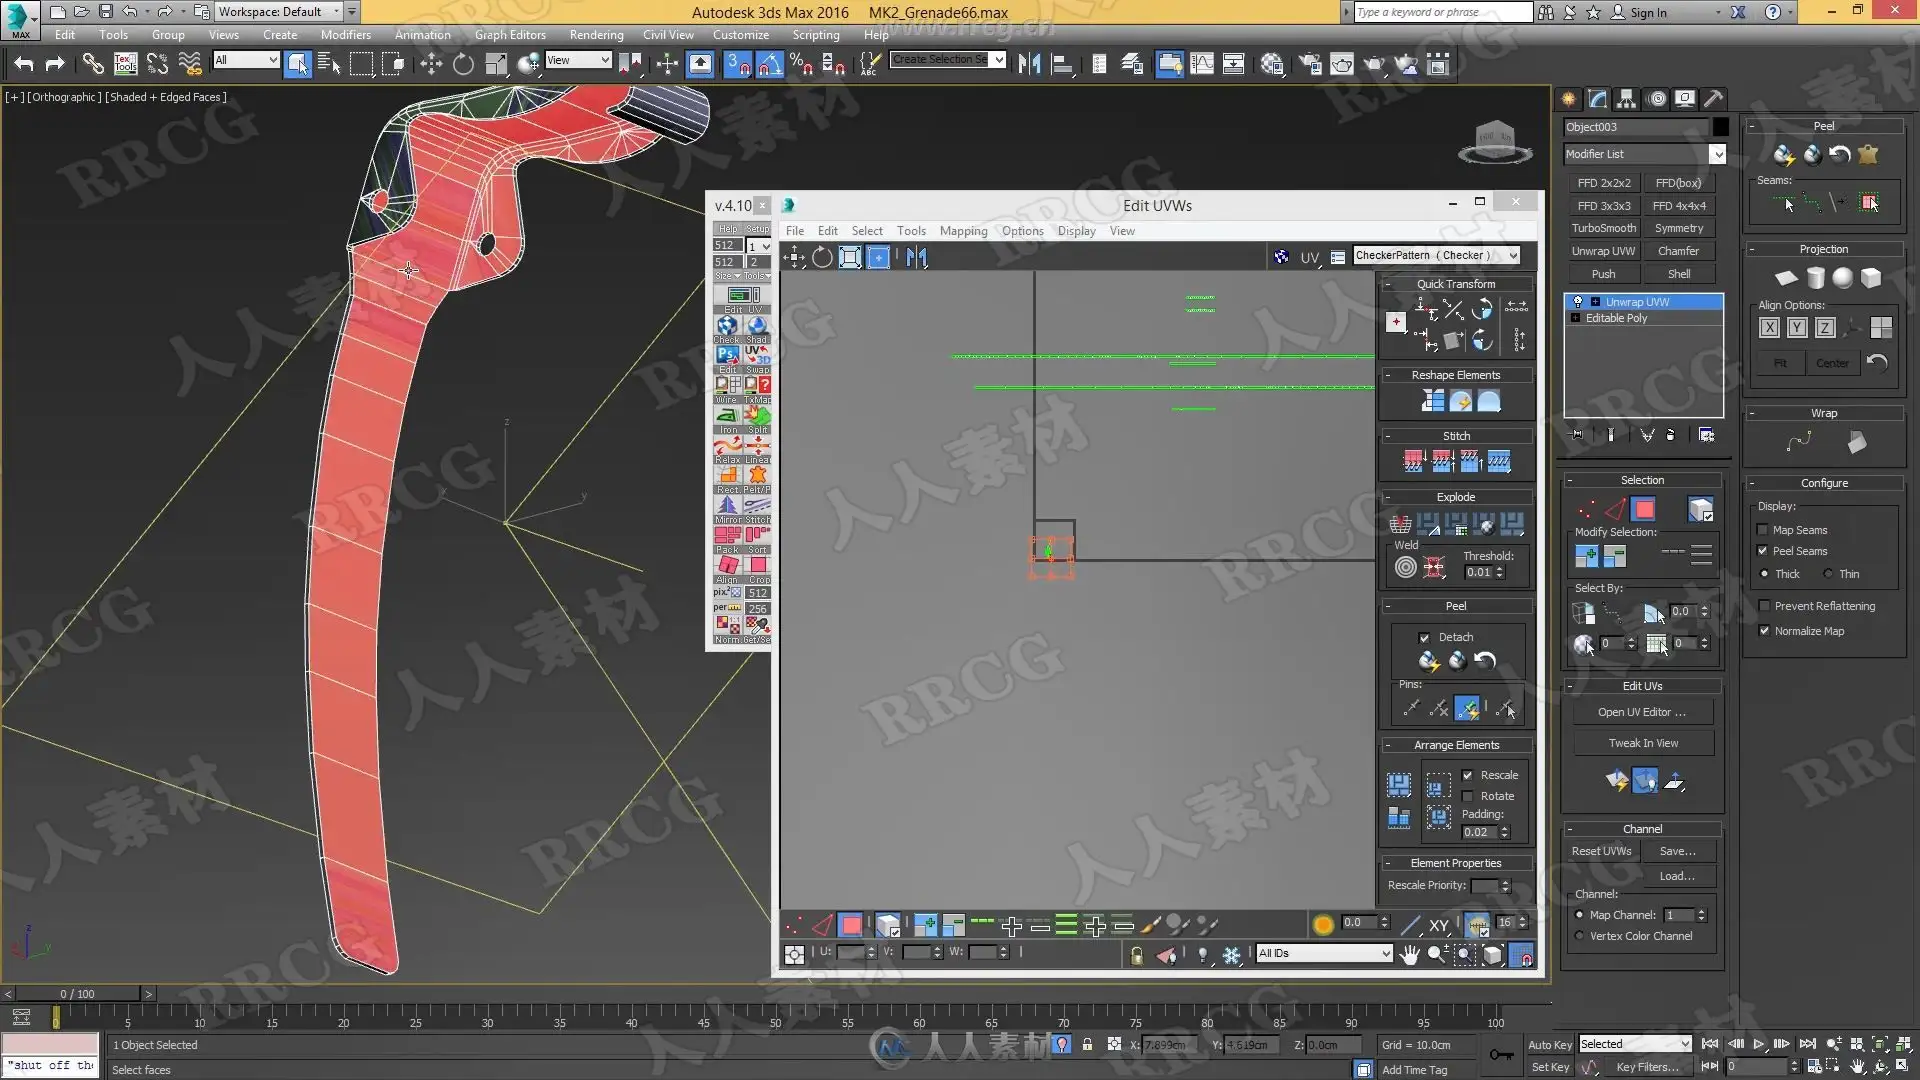This screenshot has width=1920, height=1080.
Task: Click the Undo arrow in main toolbar
Action: 23,65
